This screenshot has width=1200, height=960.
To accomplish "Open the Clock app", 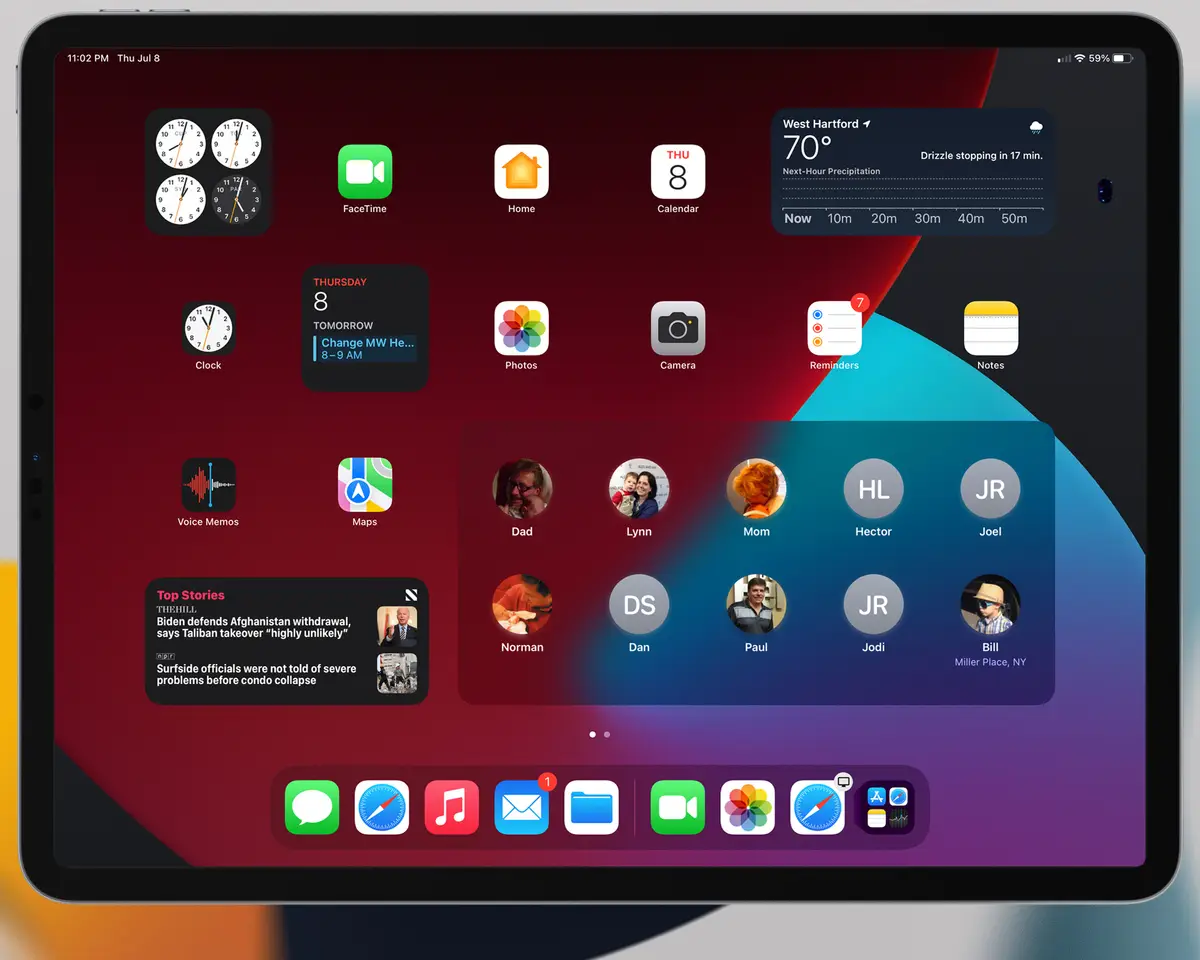I will pyautogui.click(x=208, y=328).
